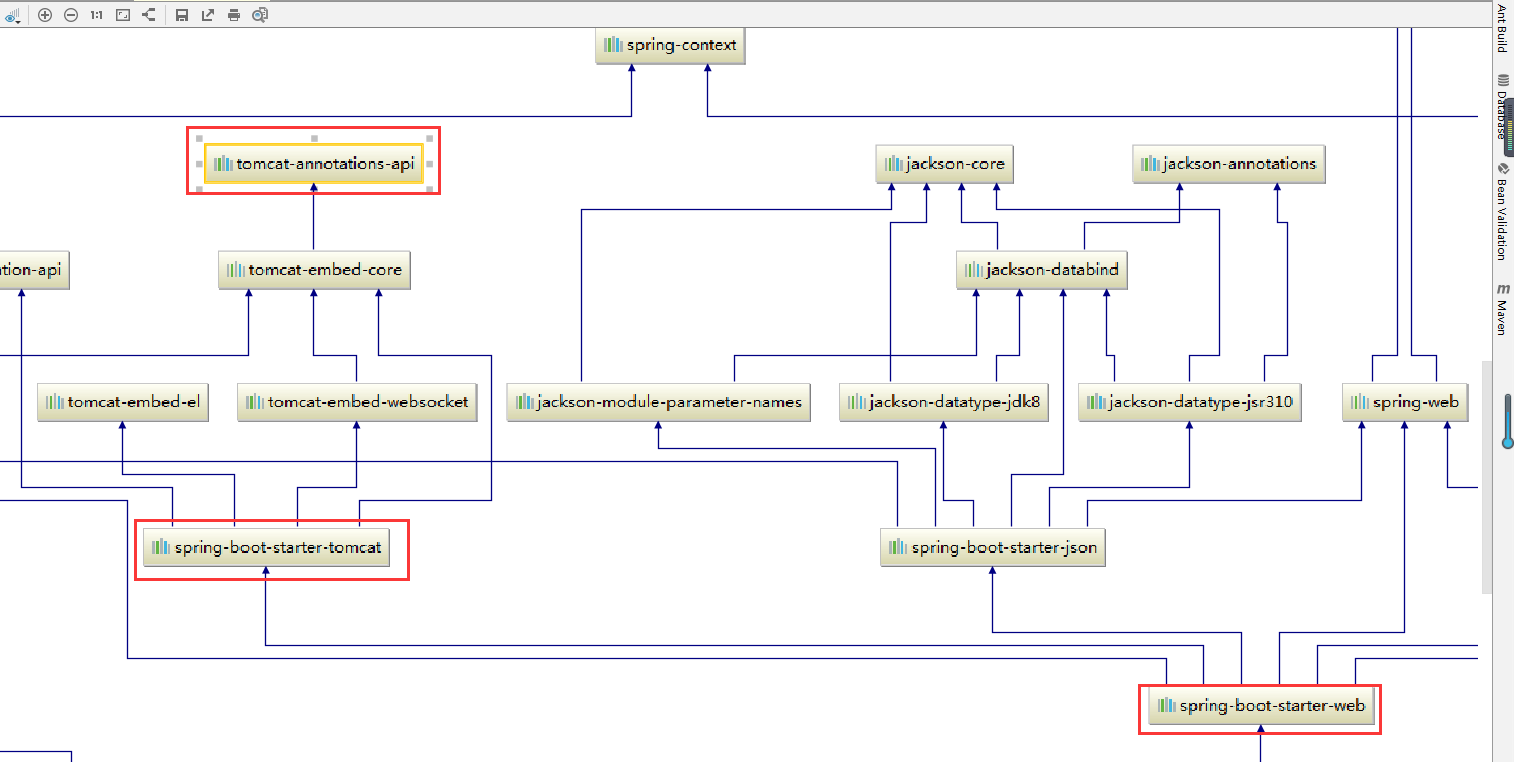Select the jackson-databind node
Viewport: 1514px width, 762px height.
click(x=1042, y=270)
